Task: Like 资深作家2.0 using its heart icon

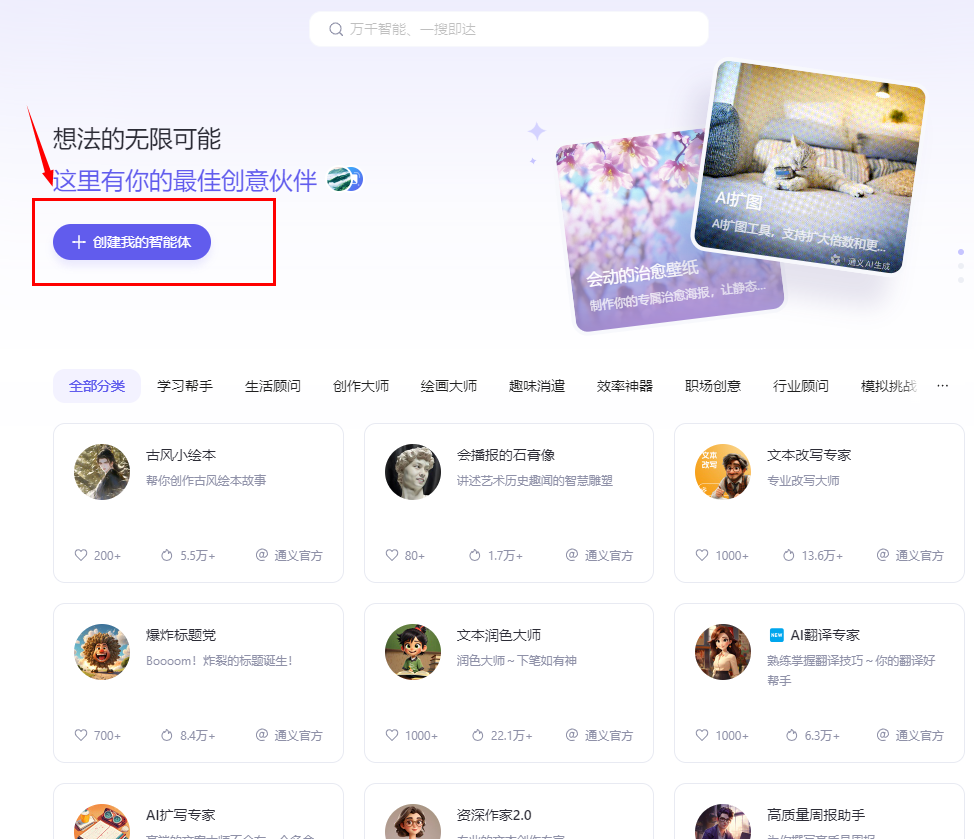Action: (391, 838)
